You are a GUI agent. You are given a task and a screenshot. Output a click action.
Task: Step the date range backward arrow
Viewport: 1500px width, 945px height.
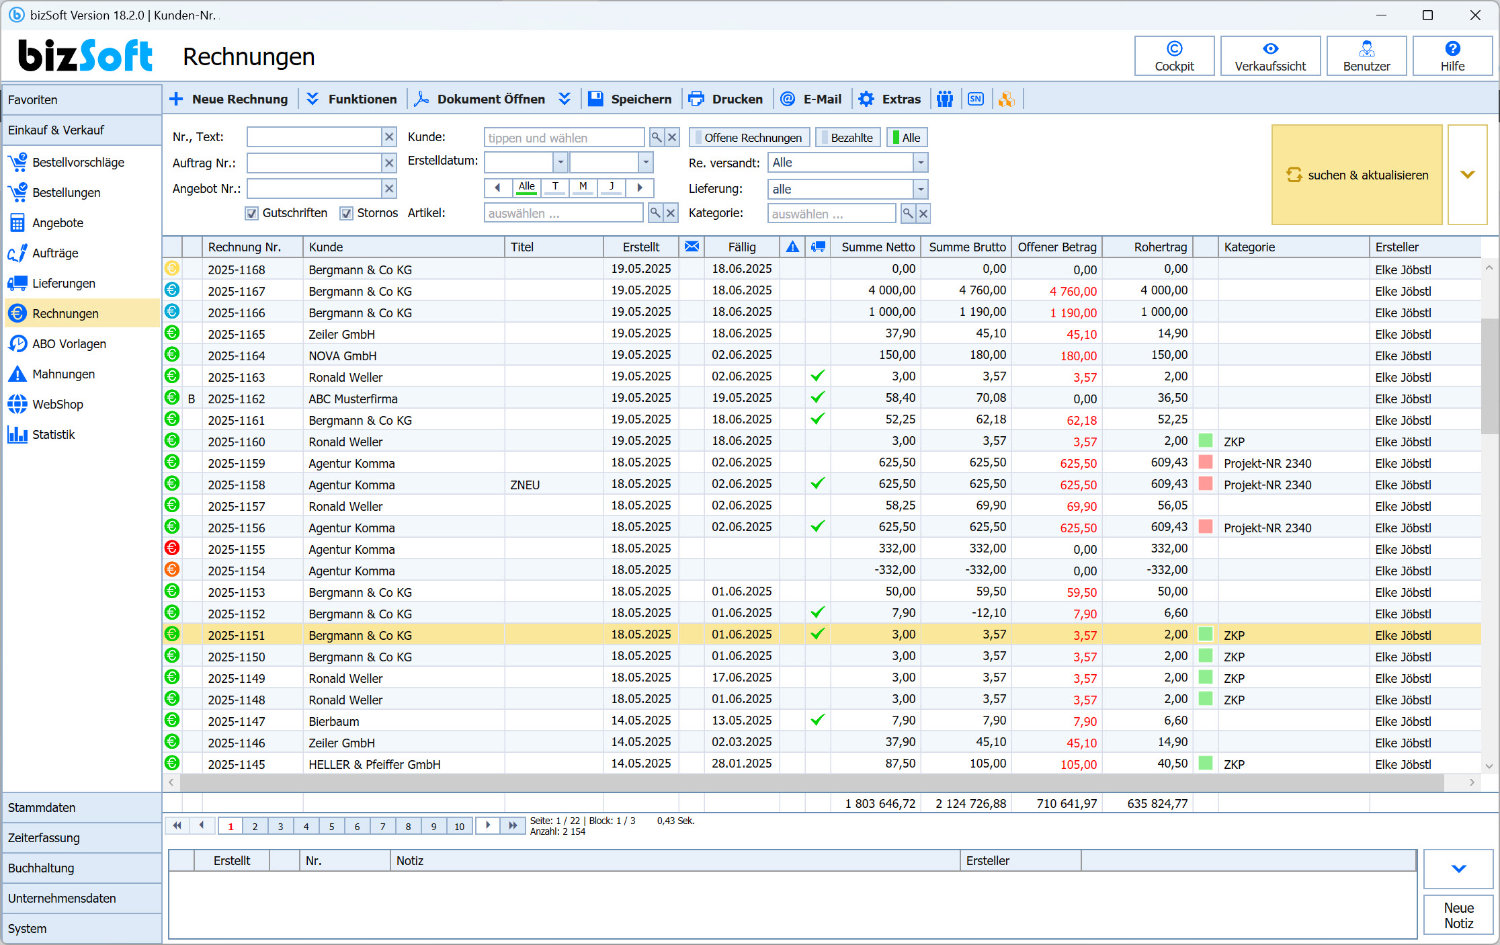click(x=498, y=187)
